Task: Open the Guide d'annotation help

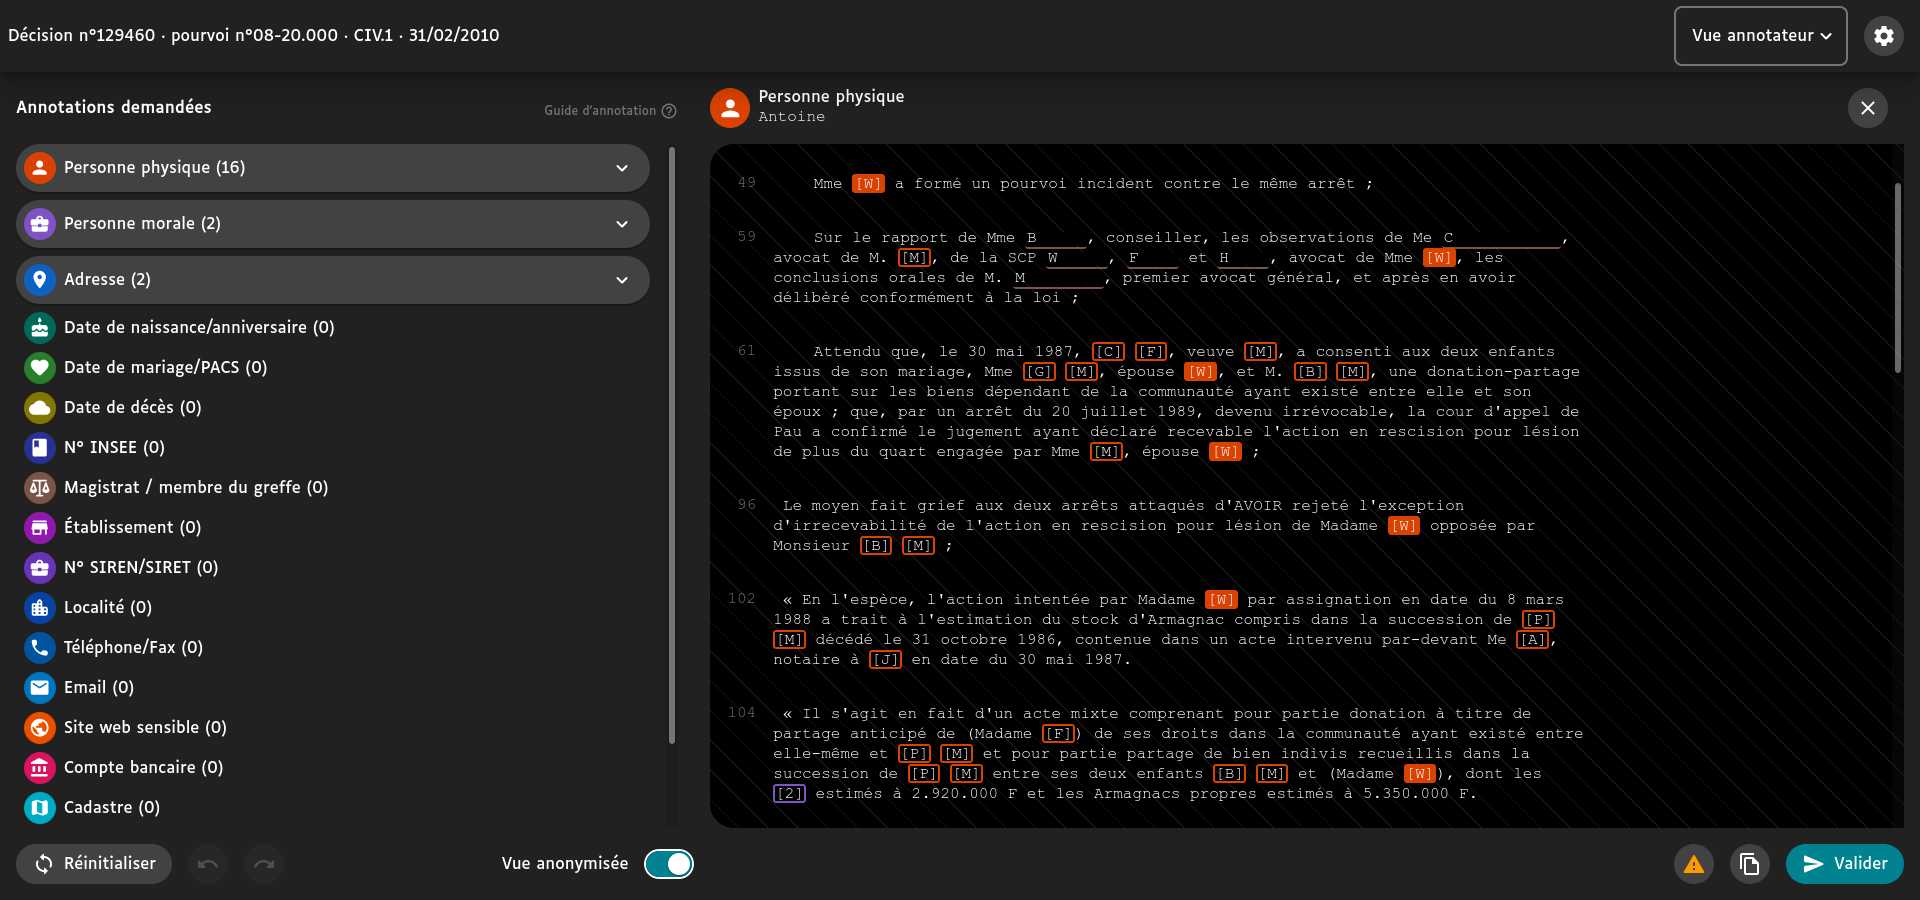Action: (x=669, y=110)
